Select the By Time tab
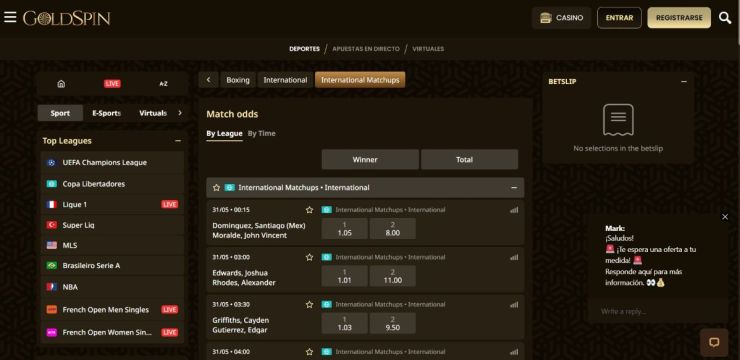 [261, 134]
